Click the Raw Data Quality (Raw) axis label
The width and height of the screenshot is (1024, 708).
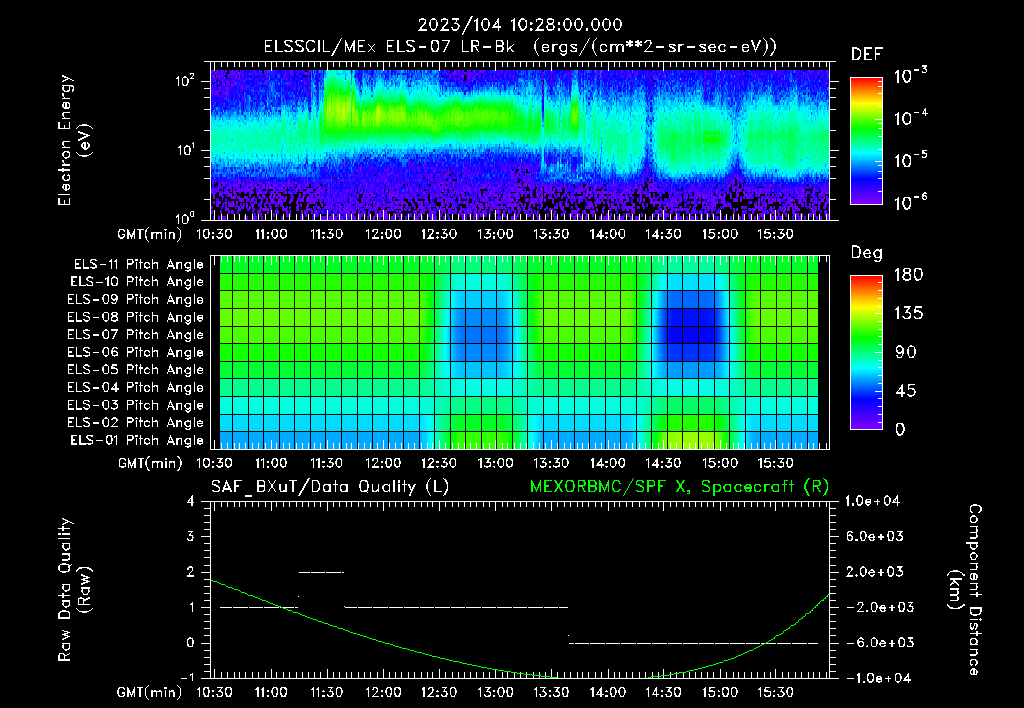coord(74,590)
